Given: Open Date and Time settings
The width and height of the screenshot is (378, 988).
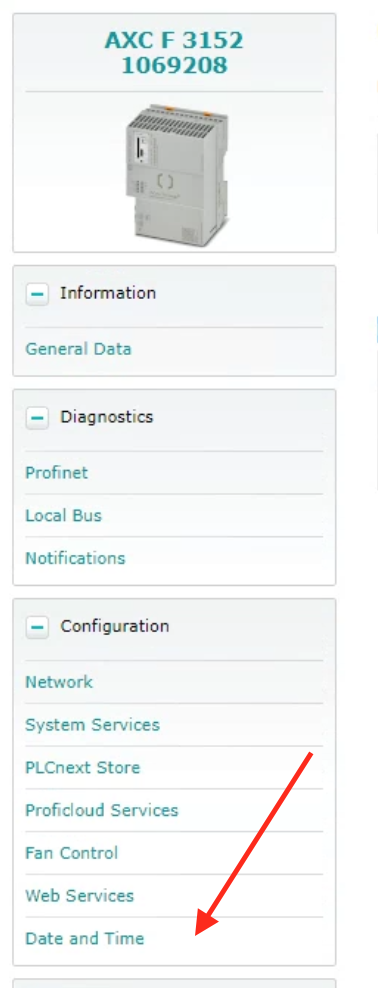Looking at the screenshot, I should [85, 939].
